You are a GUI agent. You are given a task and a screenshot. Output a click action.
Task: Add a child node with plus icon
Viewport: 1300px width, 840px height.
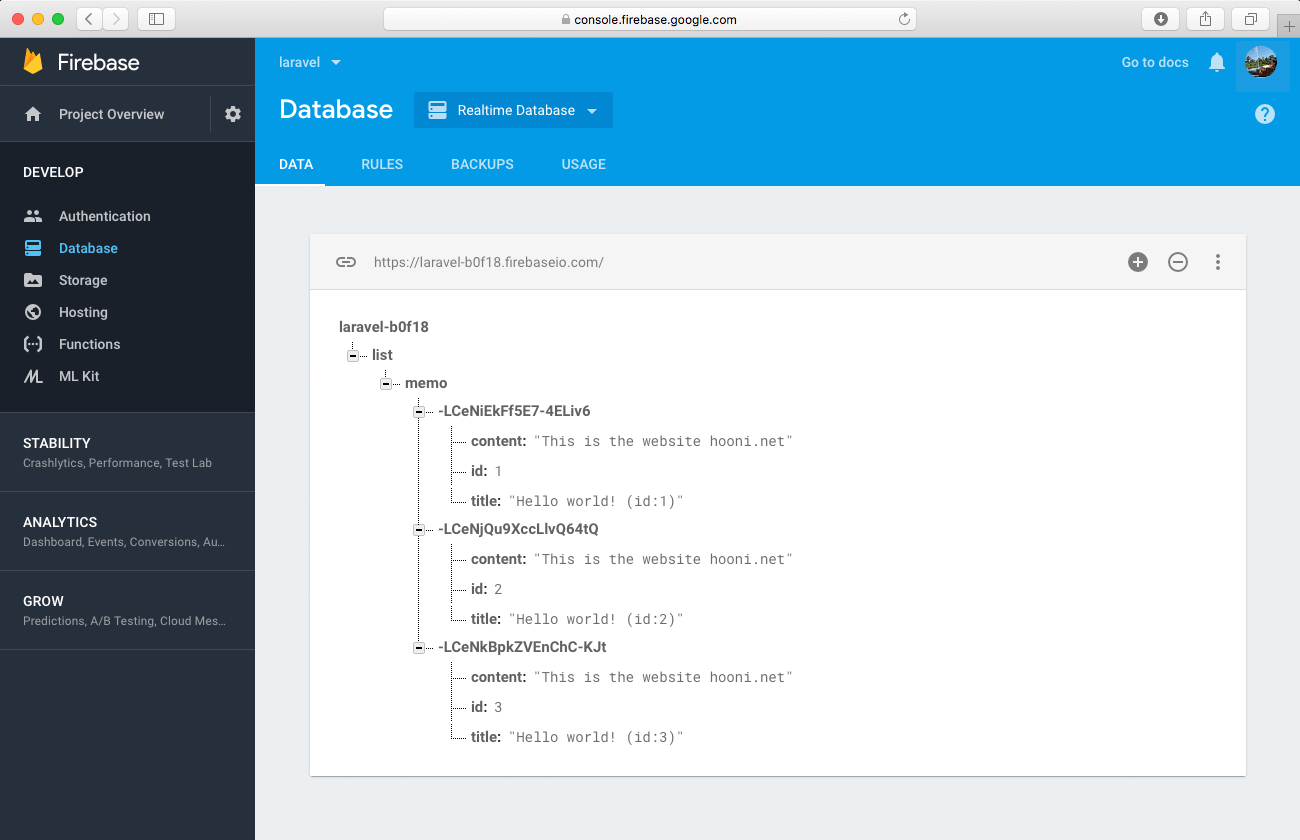point(1138,262)
